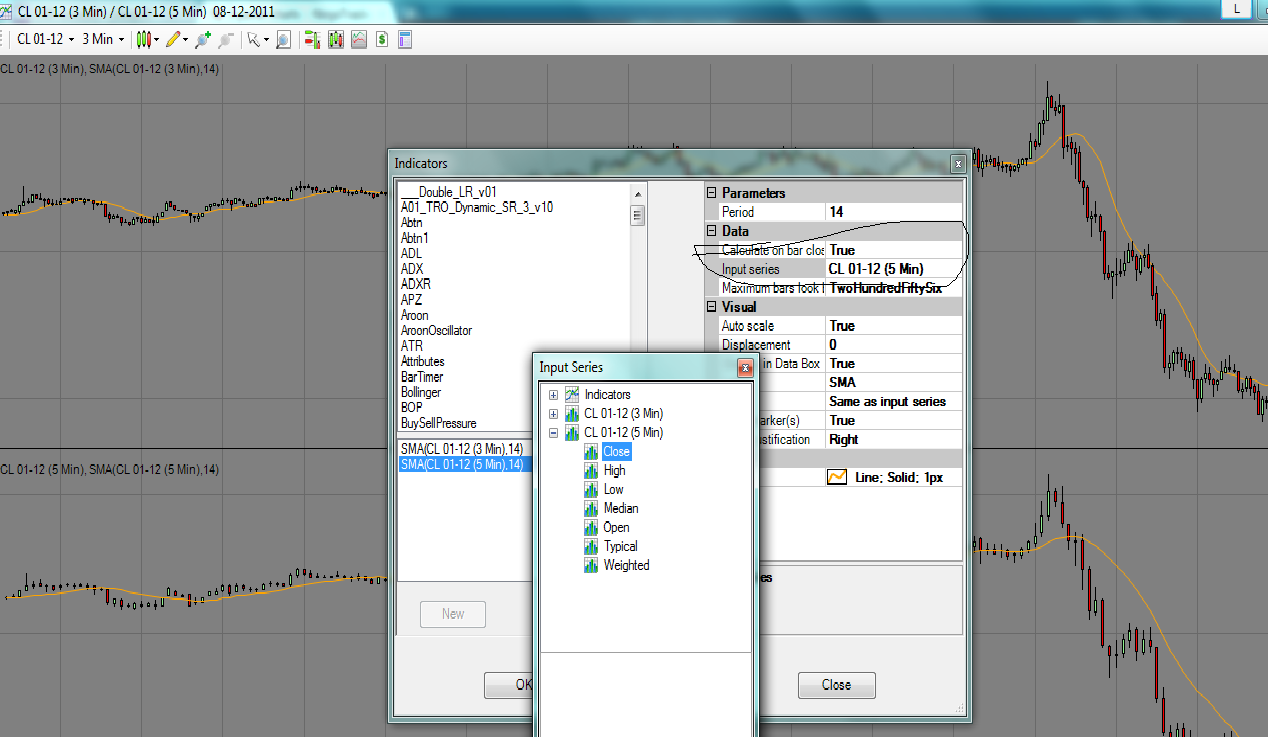
Task: Toggle Calculate on bar close True value
Action: click(x=894, y=250)
